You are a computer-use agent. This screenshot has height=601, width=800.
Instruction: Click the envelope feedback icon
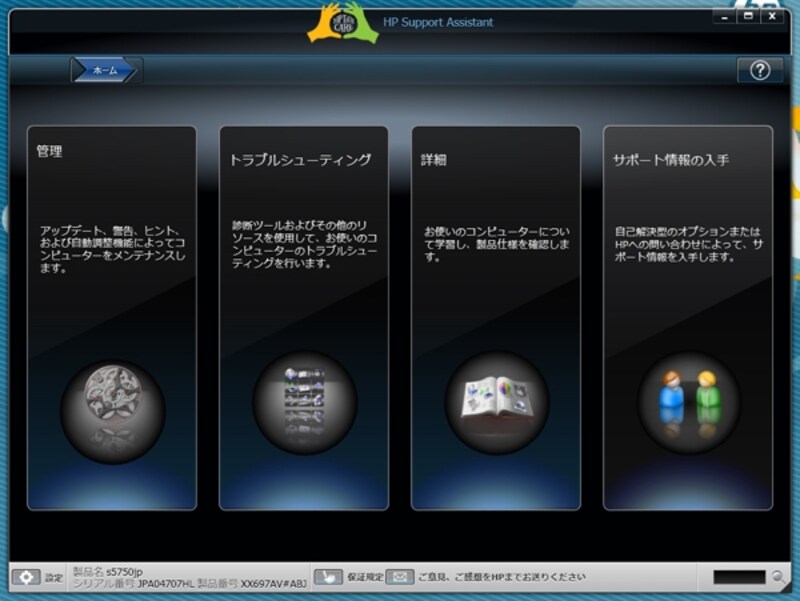(399, 575)
